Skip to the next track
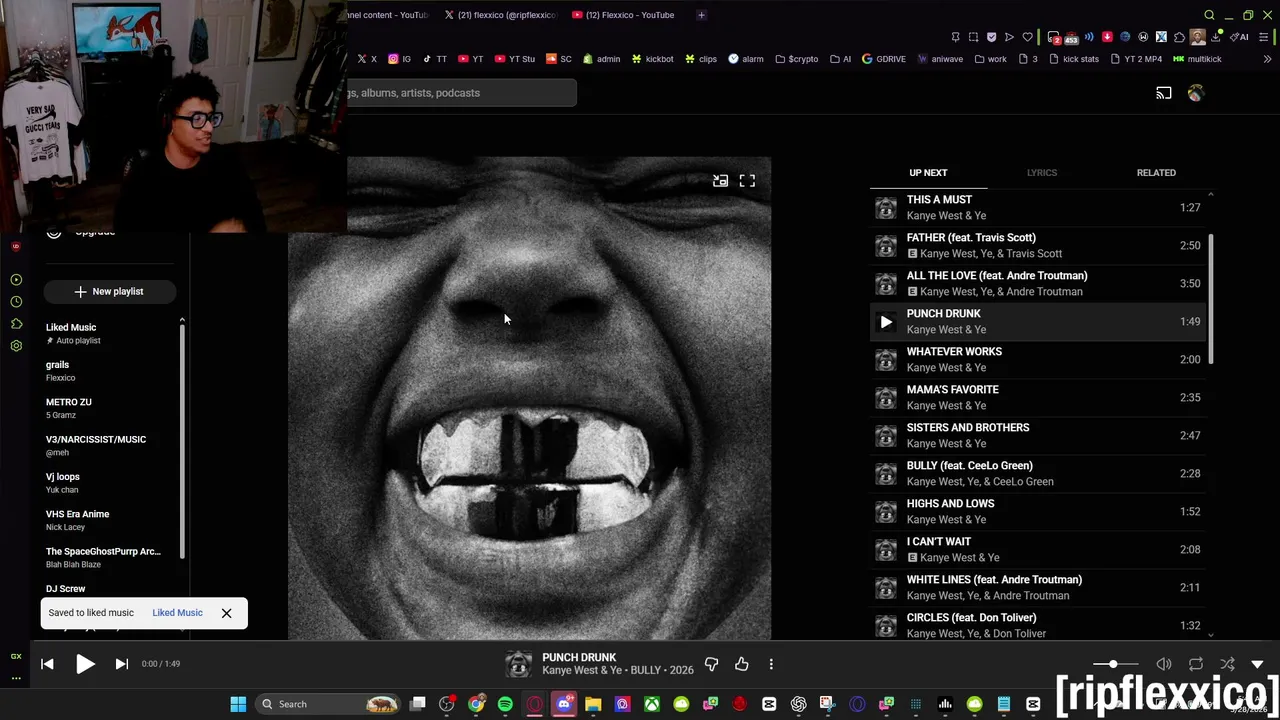 [x=122, y=664]
